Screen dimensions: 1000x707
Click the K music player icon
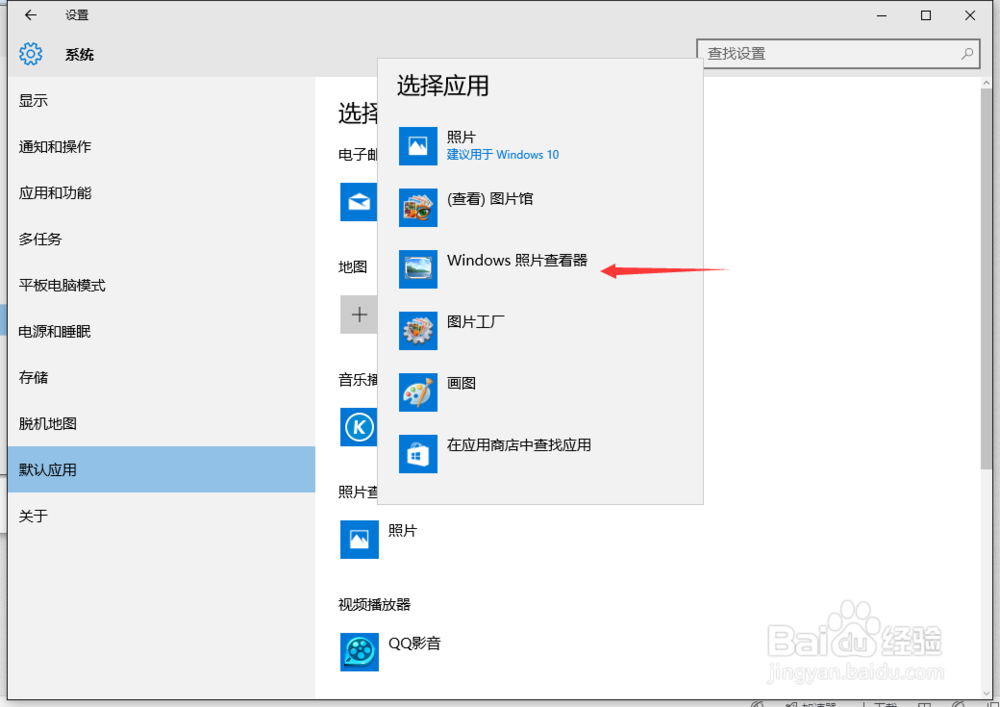[x=358, y=427]
